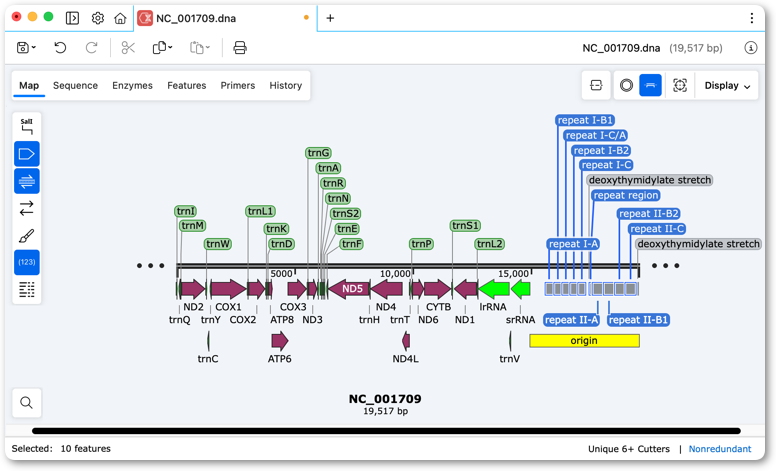Click the trnG feature label

pyautogui.click(x=318, y=153)
